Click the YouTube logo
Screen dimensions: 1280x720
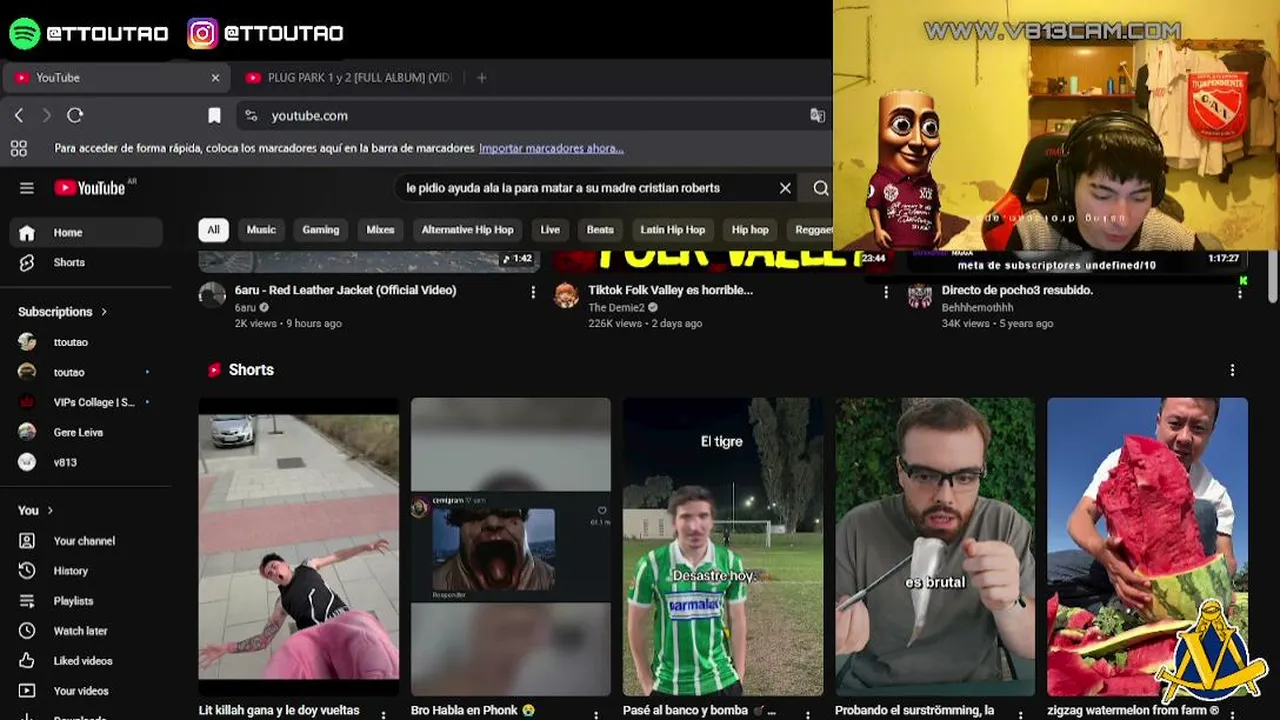[90, 188]
